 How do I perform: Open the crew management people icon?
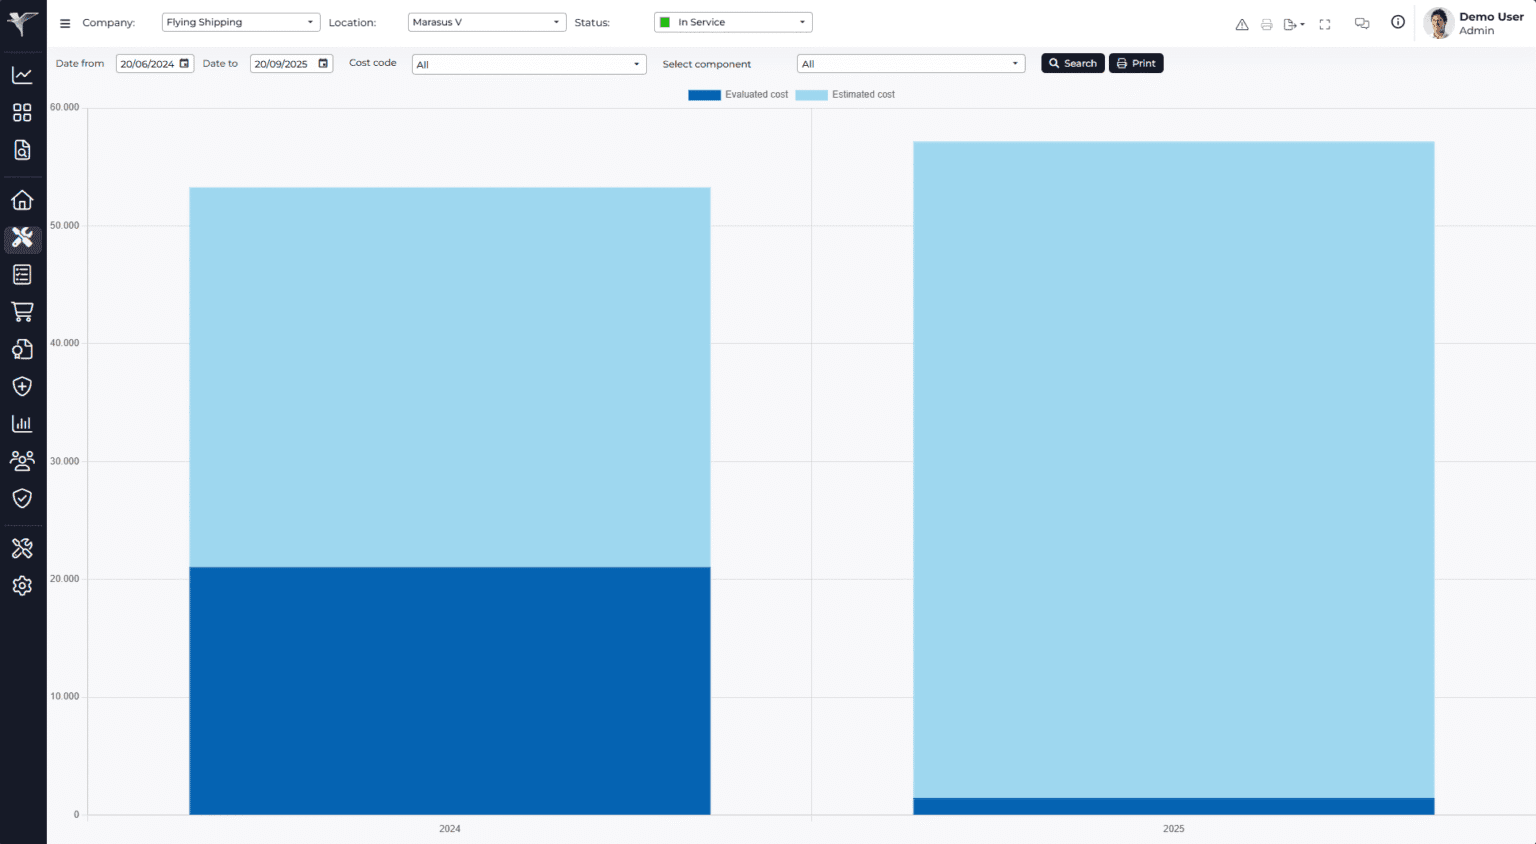point(22,460)
